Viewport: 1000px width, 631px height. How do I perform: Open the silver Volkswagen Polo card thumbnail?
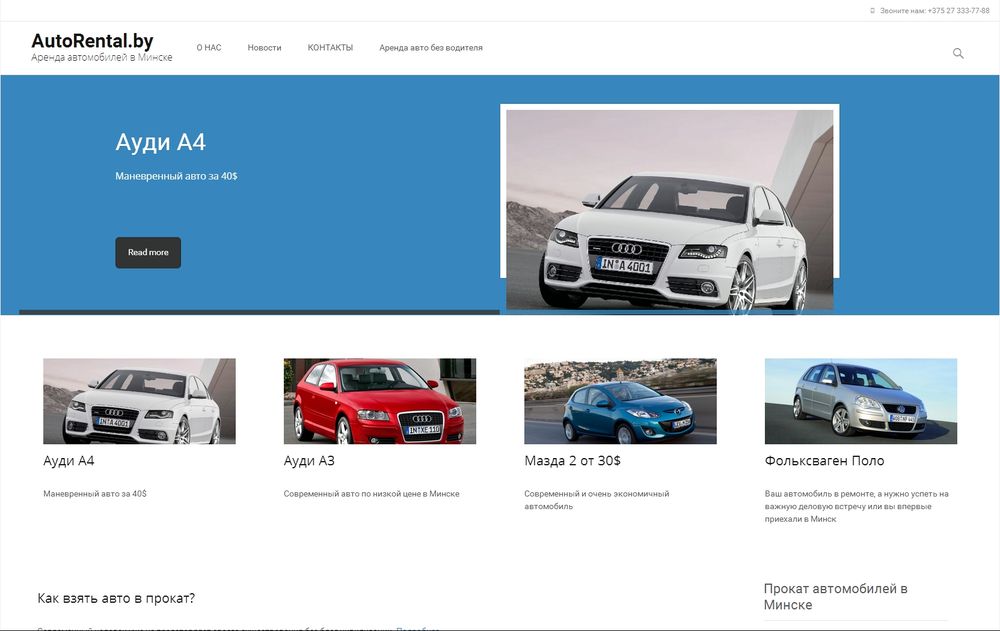click(x=860, y=401)
